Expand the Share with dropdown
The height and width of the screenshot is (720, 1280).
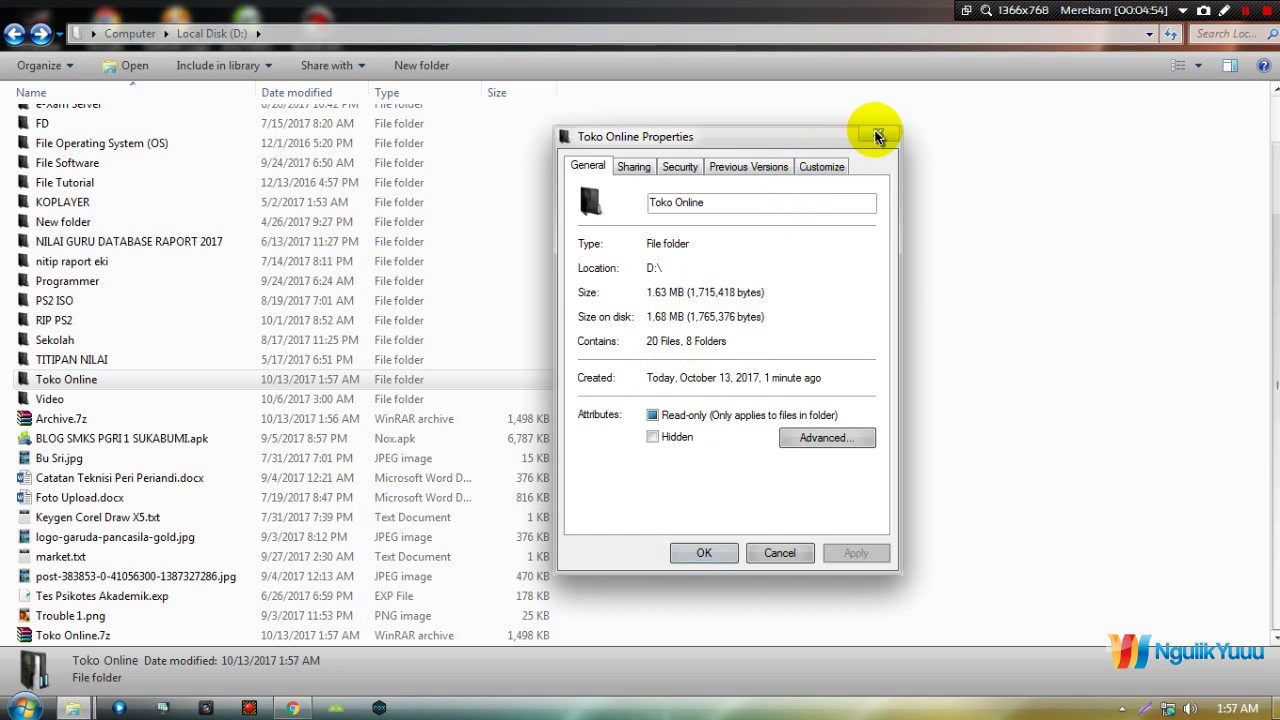(333, 66)
